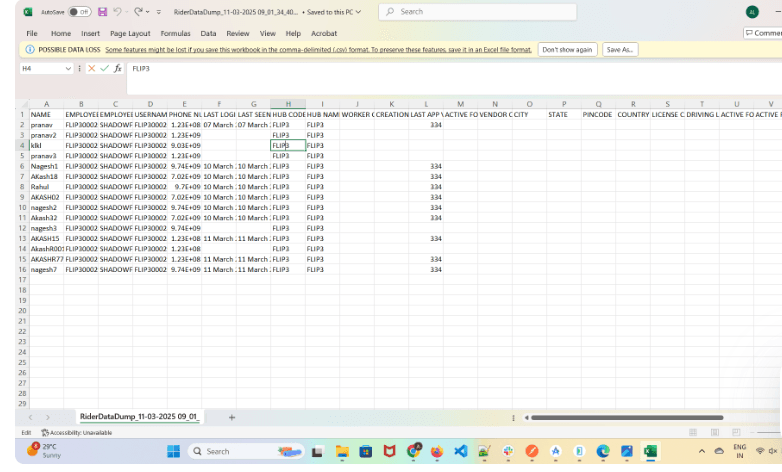The image size is (782, 472).
Task: Open Microsoft Edge from taskbar
Action: 603,451
